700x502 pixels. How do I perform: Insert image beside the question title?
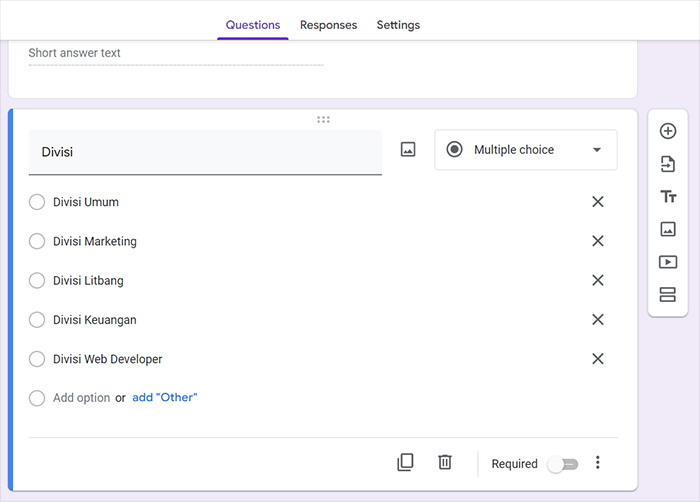pyautogui.click(x=408, y=150)
